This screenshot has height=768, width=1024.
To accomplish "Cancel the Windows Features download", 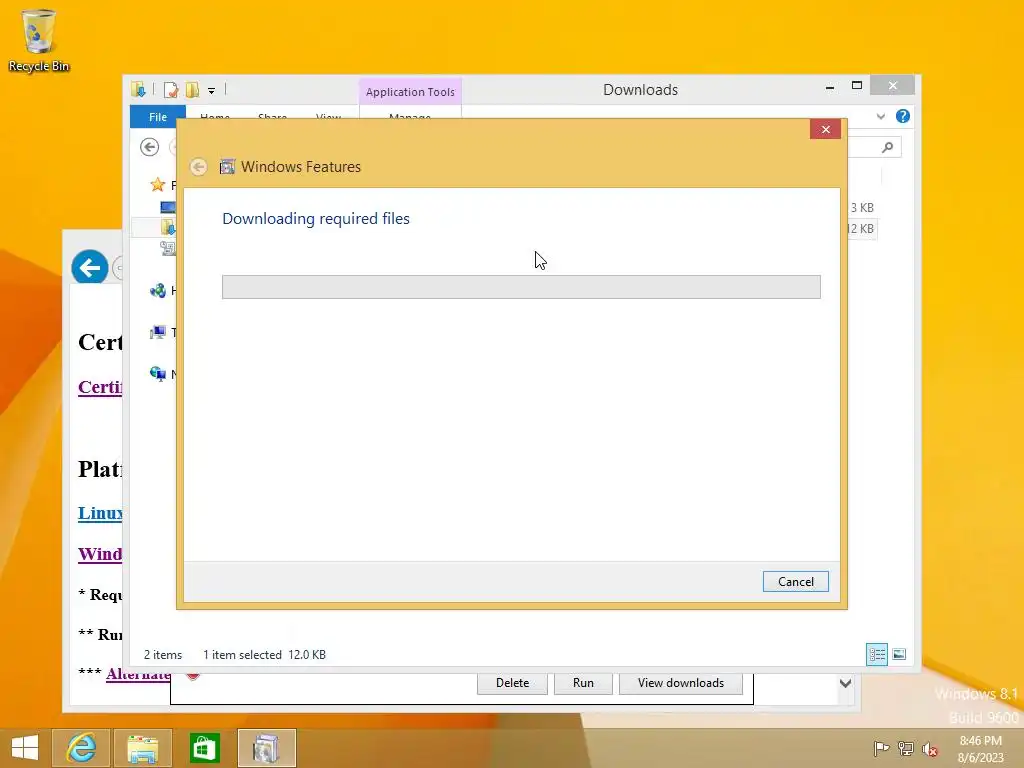I will click(795, 581).
